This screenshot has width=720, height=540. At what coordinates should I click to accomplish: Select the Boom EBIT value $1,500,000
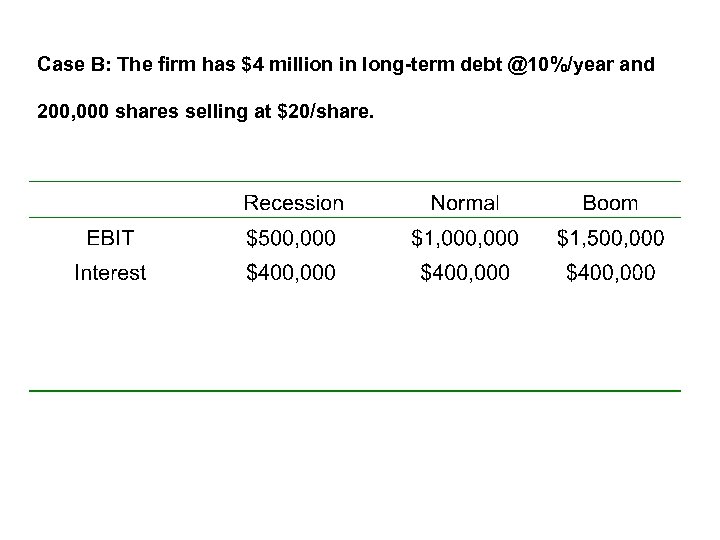pyautogui.click(x=610, y=238)
